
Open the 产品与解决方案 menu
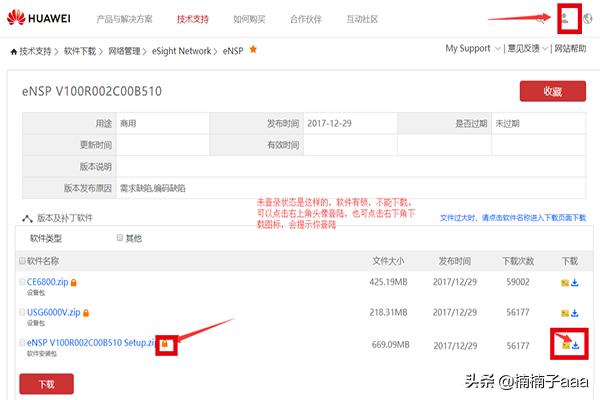click(124, 19)
